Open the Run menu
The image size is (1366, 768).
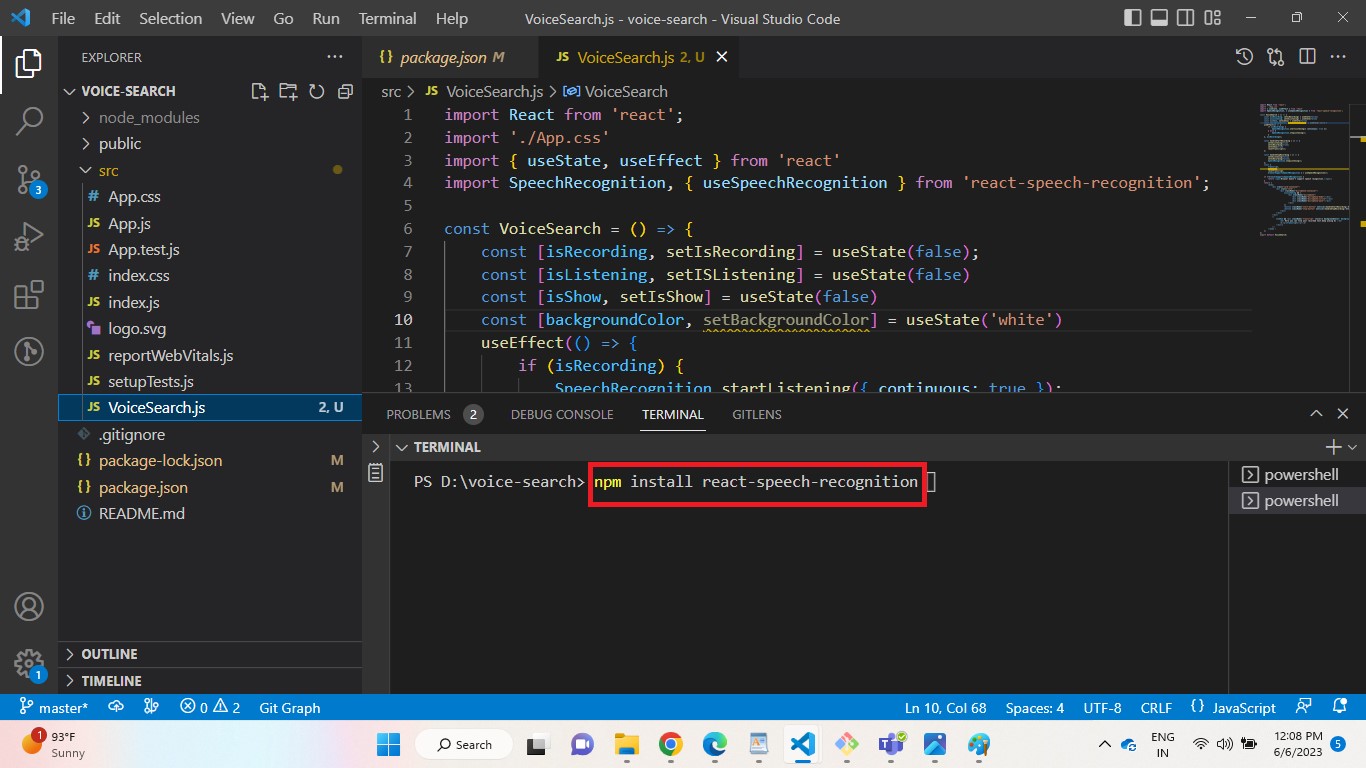(326, 18)
